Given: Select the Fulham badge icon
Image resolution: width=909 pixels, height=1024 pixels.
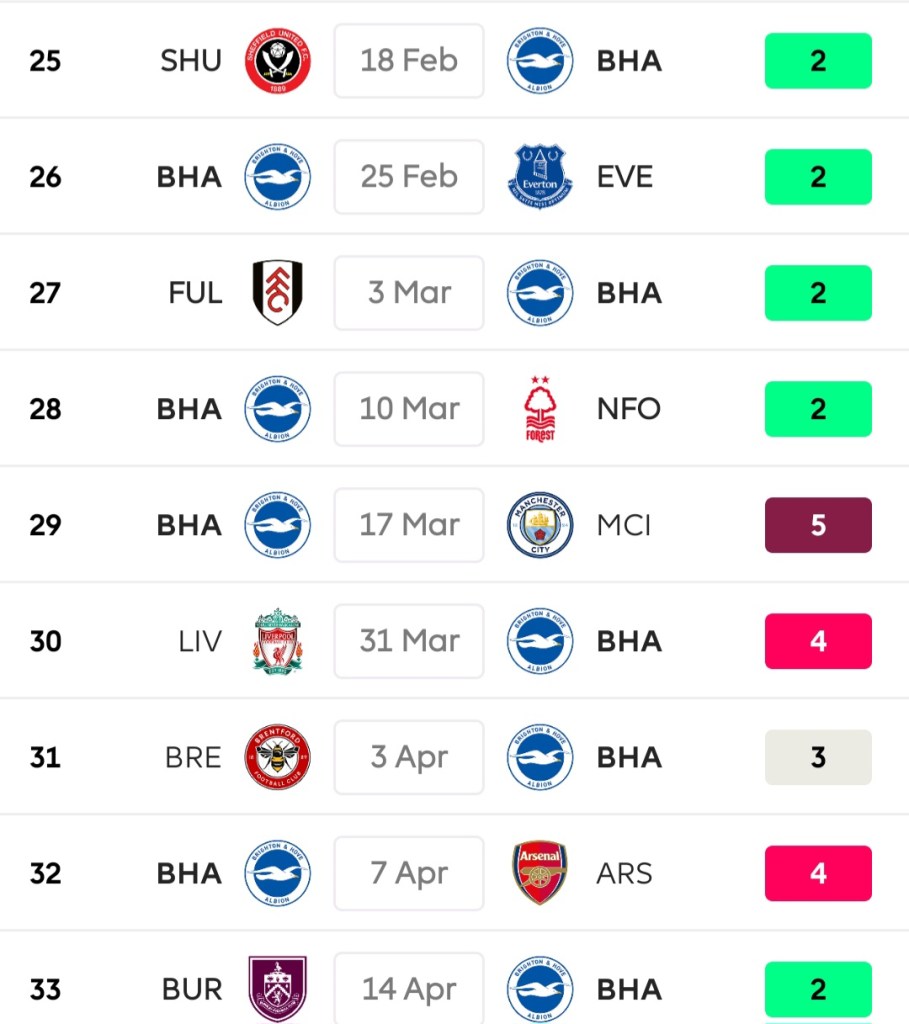Looking at the screenshot, I should [277, 293].
